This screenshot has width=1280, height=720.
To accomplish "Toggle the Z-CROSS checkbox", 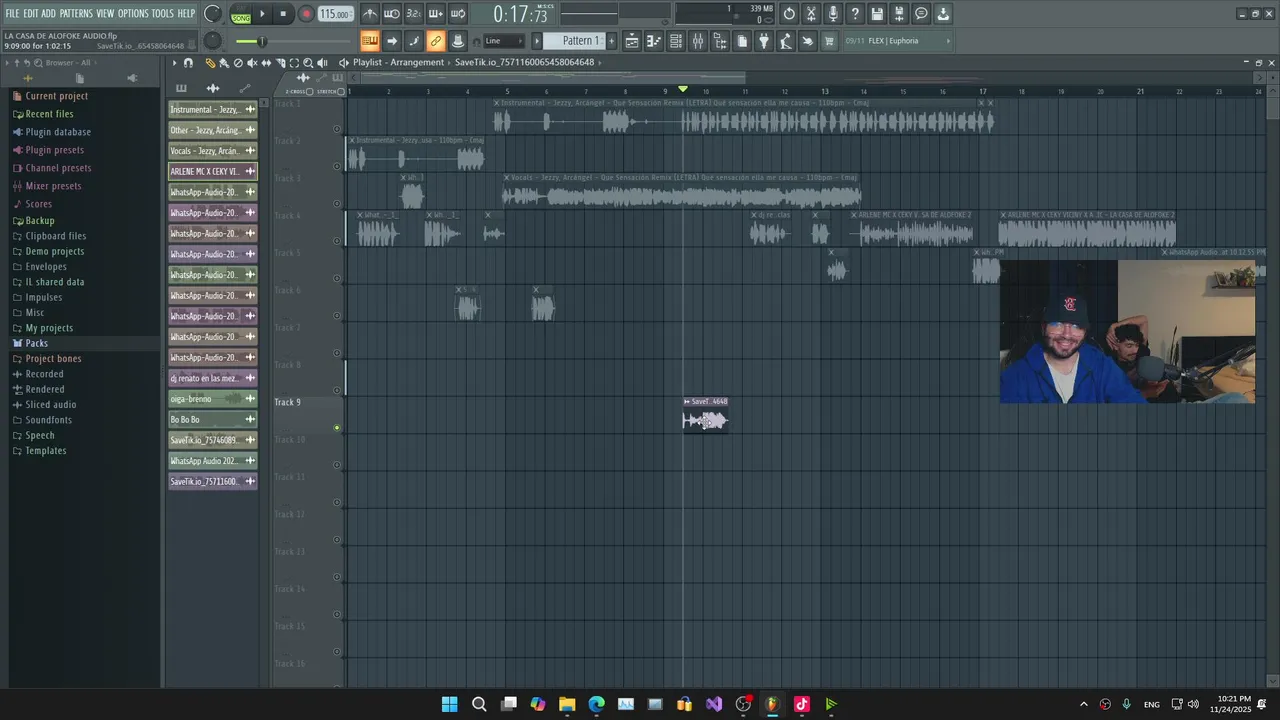I will point(310,91).
